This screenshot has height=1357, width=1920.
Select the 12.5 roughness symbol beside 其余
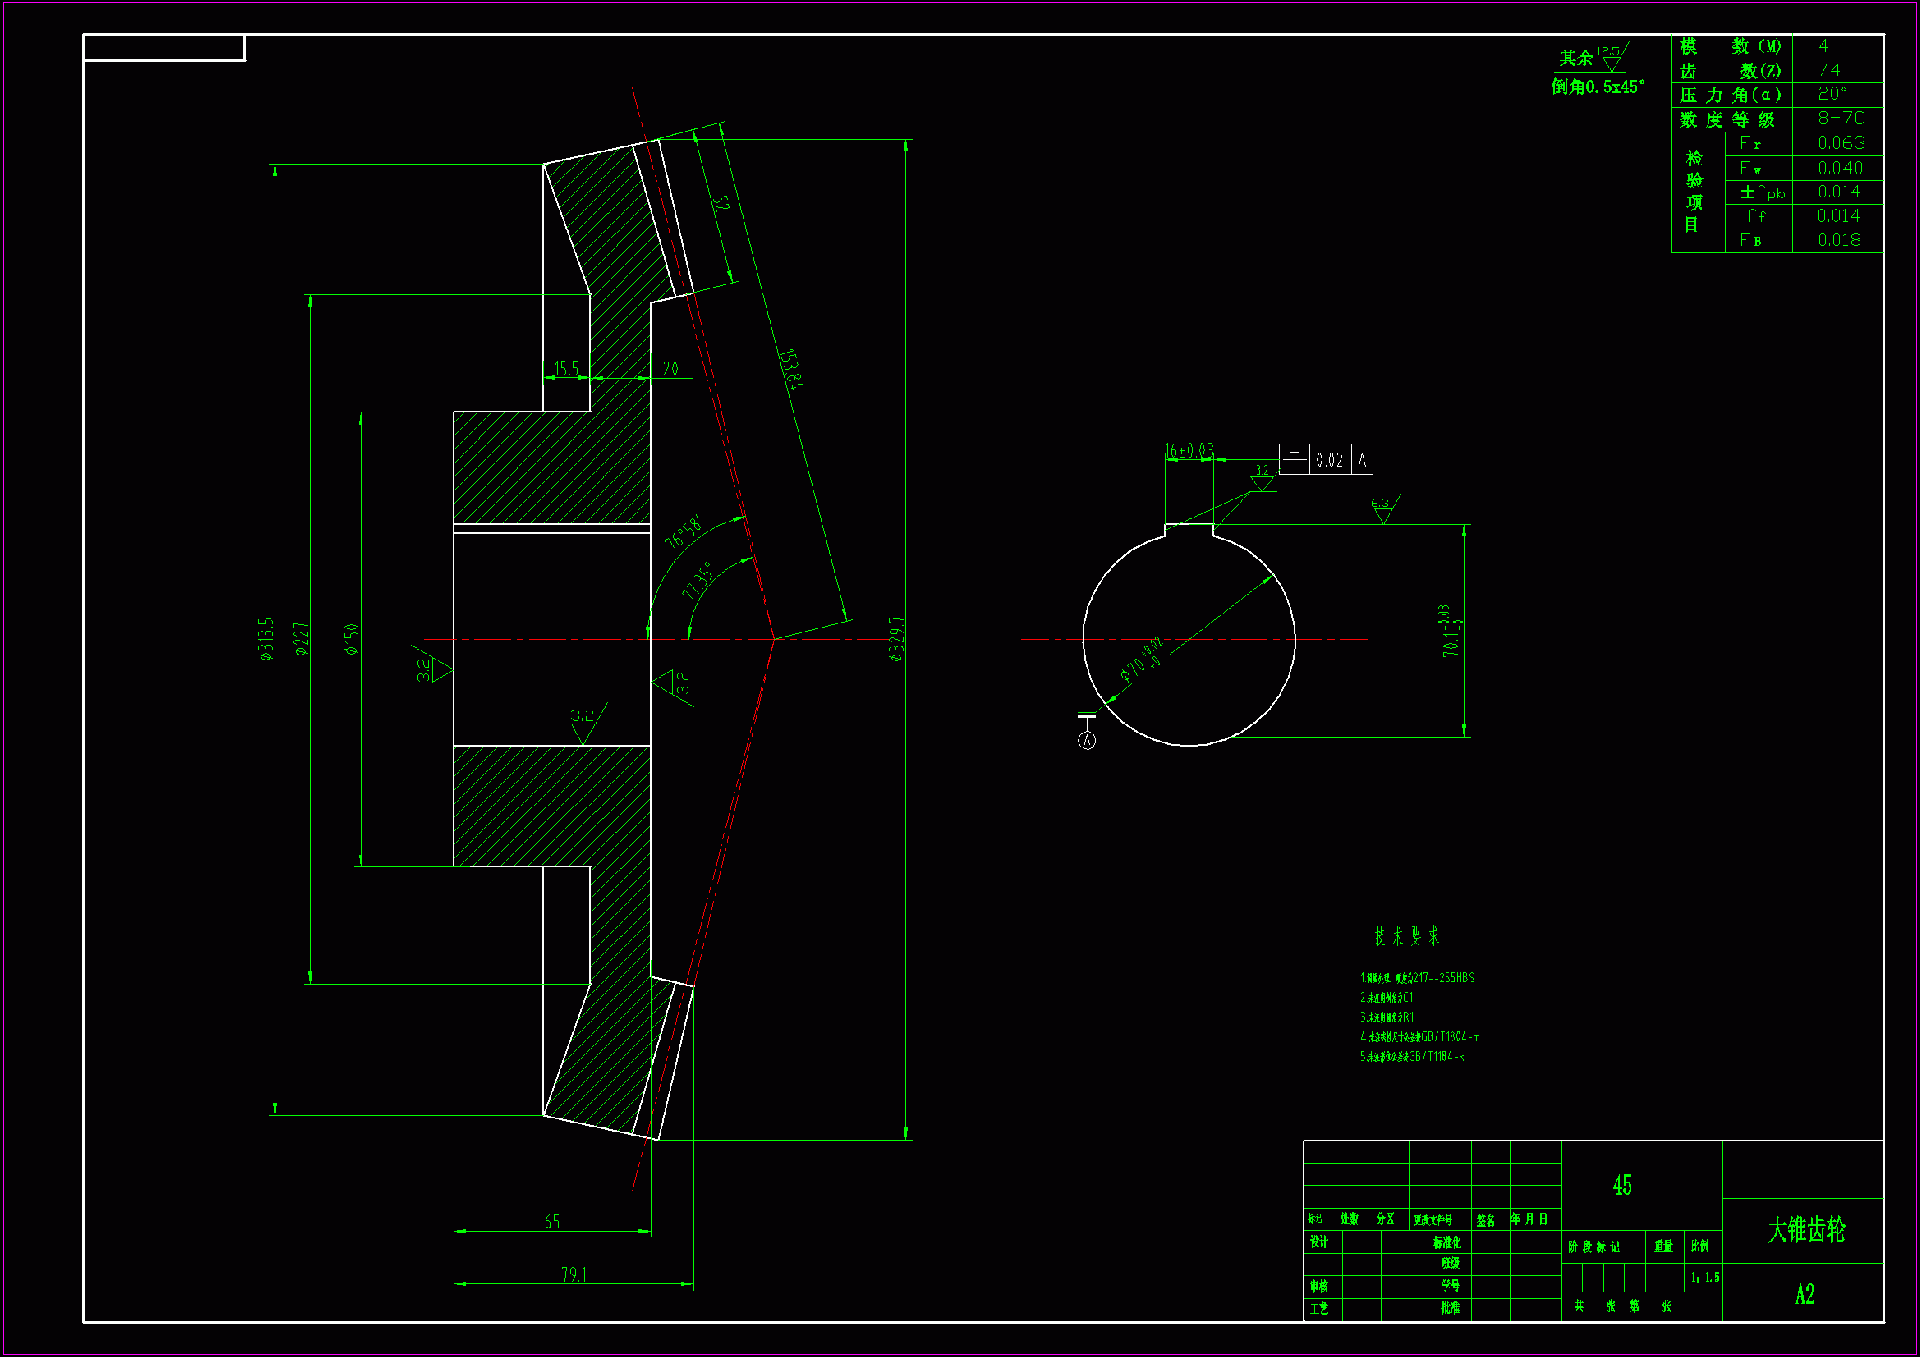tap(1613, 58)
